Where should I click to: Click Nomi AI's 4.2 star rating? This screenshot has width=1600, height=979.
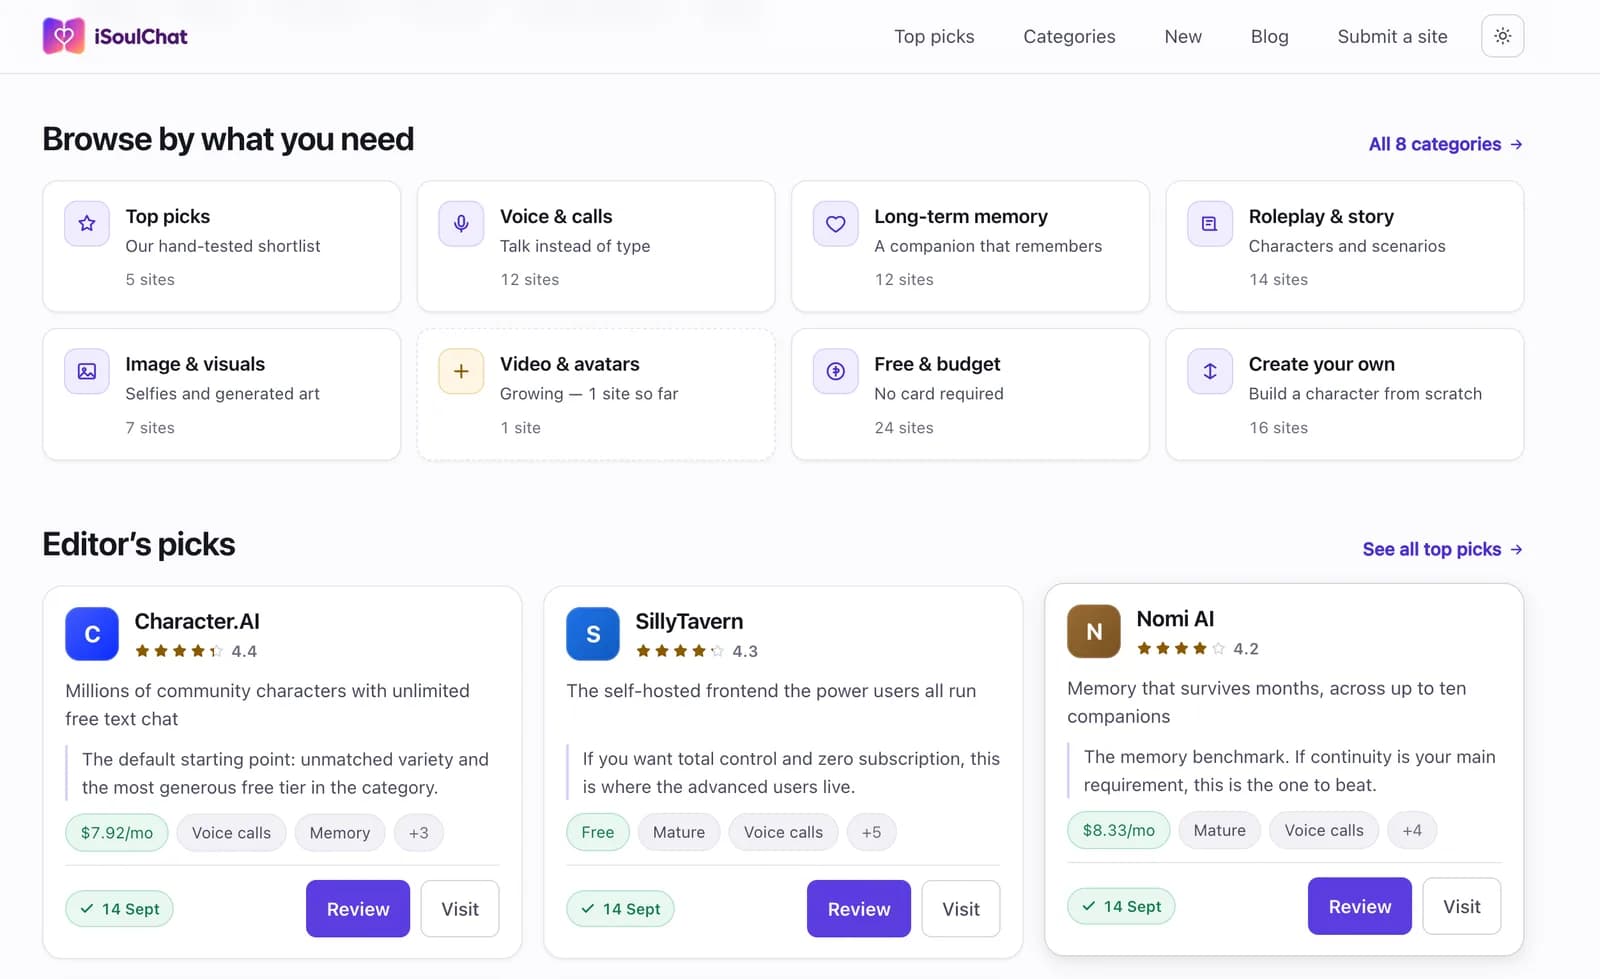click(x=1198, y=648)
